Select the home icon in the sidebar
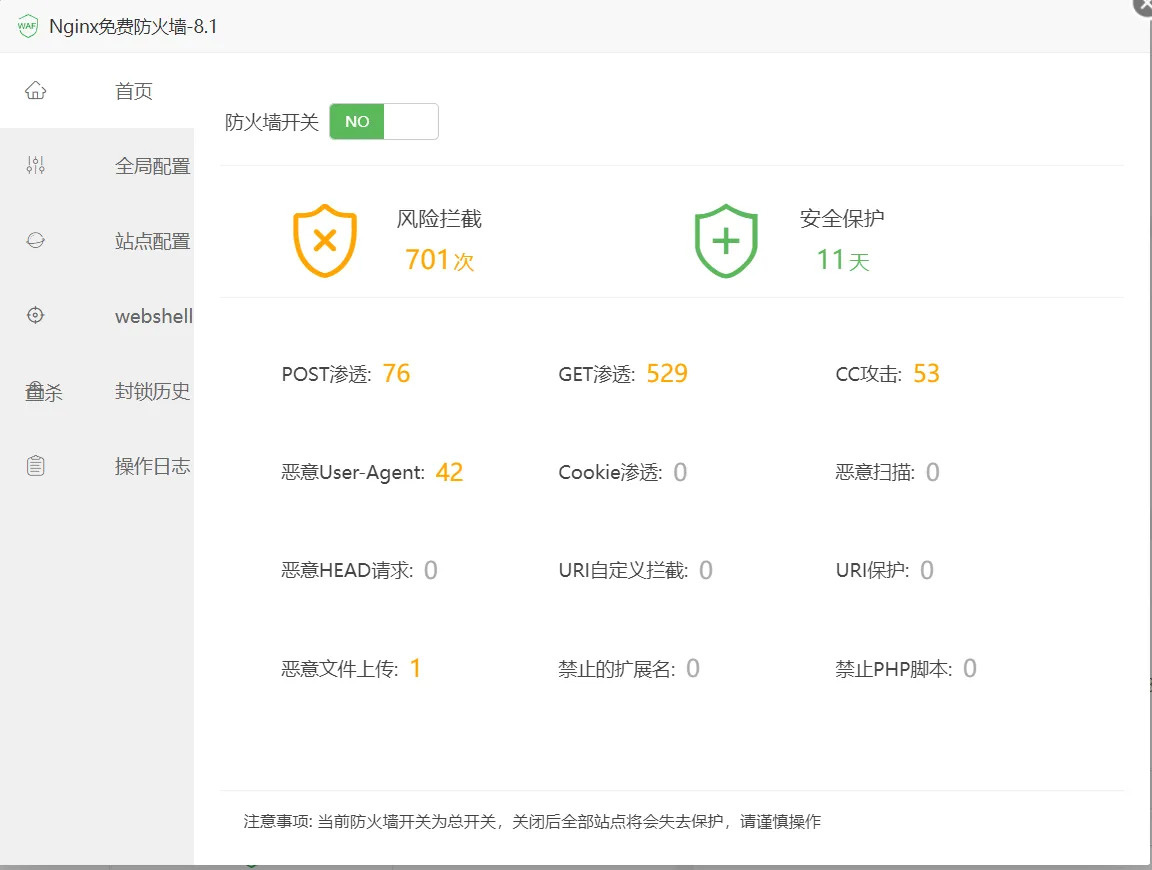 point(36,90)
